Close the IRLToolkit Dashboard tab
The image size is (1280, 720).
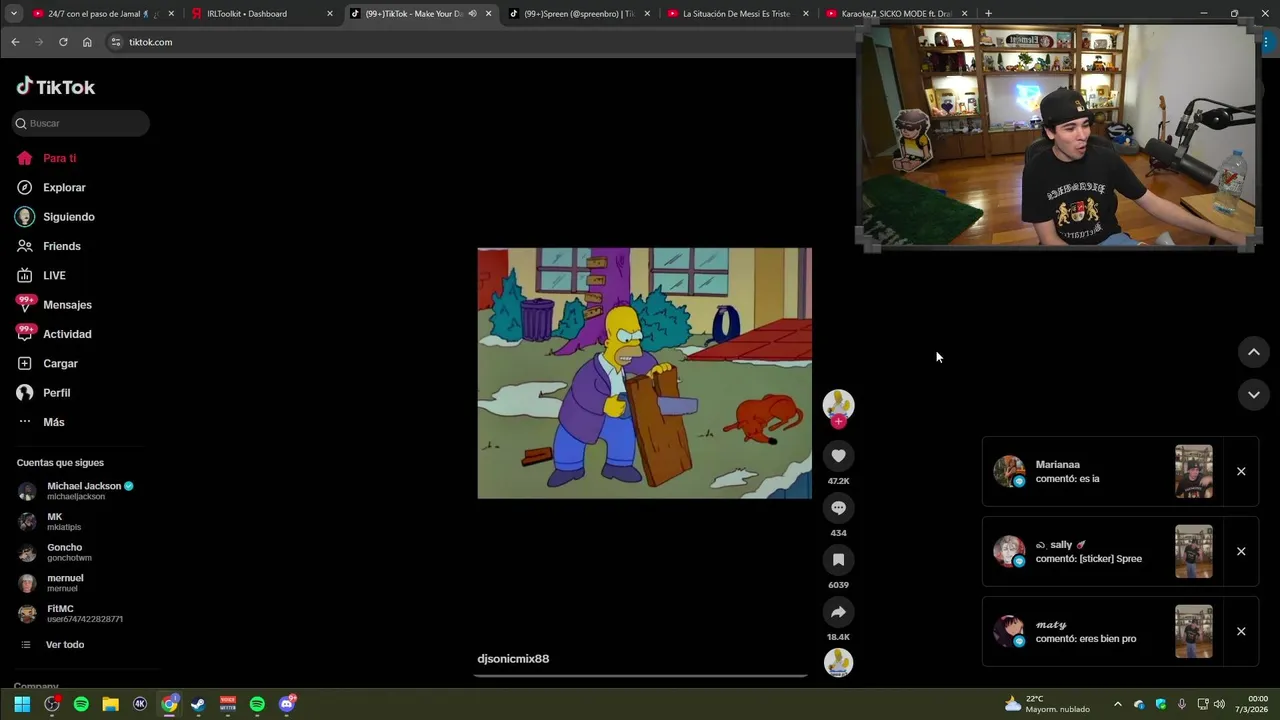(x=330, y=14)
